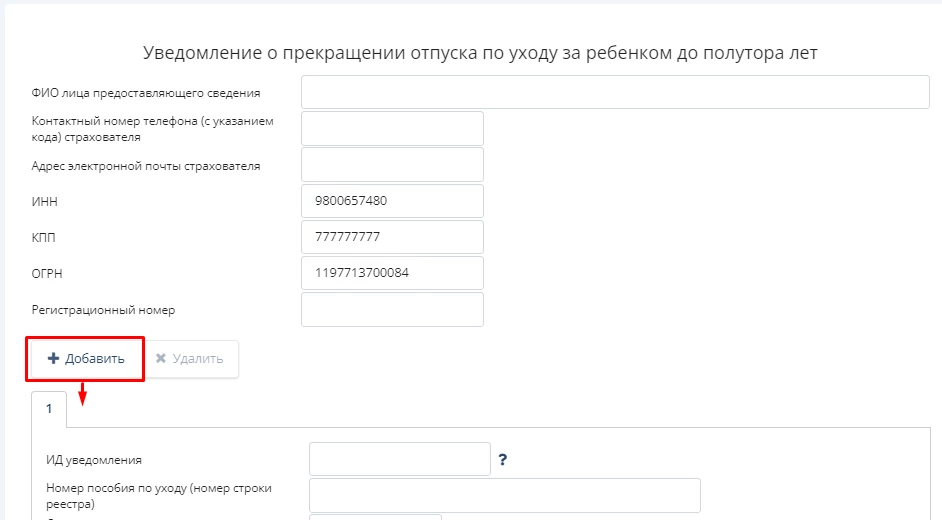
Task: Click the question mark help icon
Action: click(x=503, y=460)
